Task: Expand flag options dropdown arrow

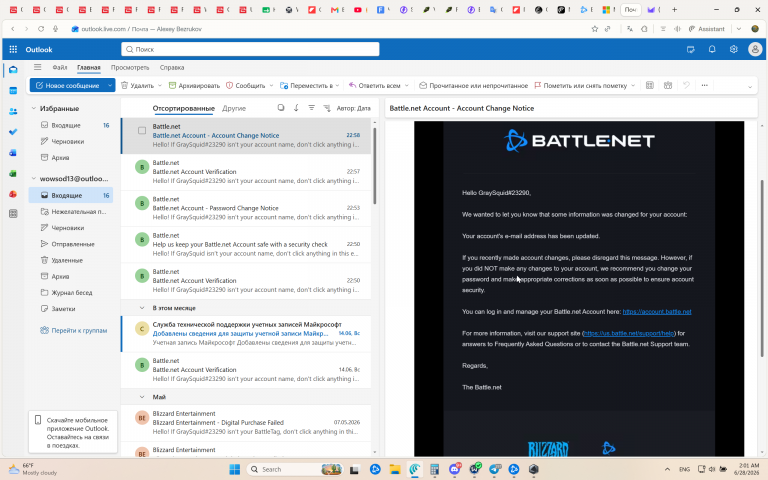Action: pyautogui.click(x=633, y=86)
